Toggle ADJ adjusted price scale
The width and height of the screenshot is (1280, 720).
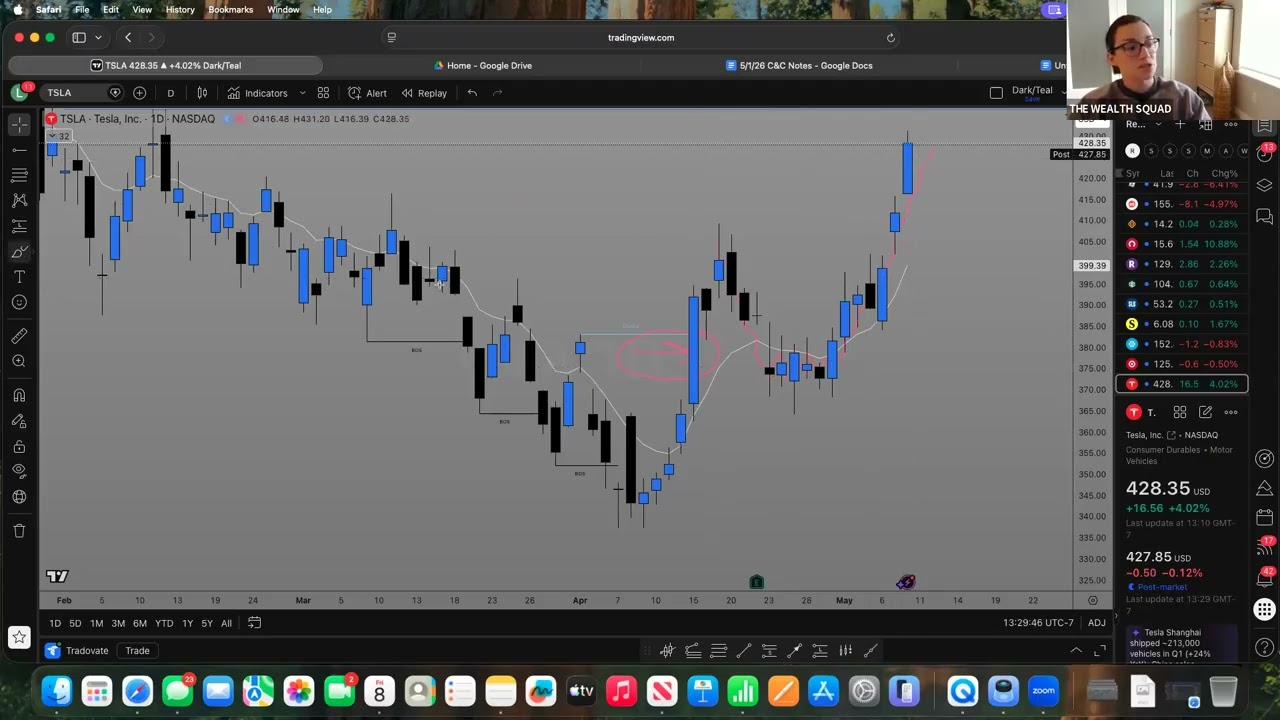pyautogui.click(x=1097, y=623)
